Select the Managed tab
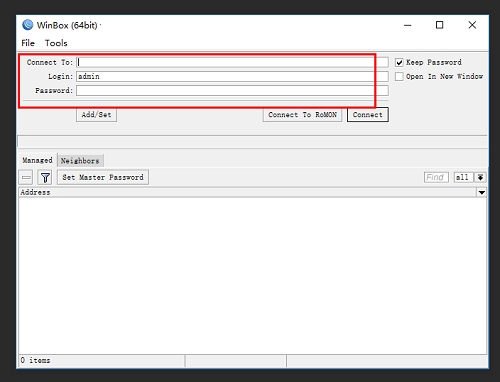 (x=37, y=160)
